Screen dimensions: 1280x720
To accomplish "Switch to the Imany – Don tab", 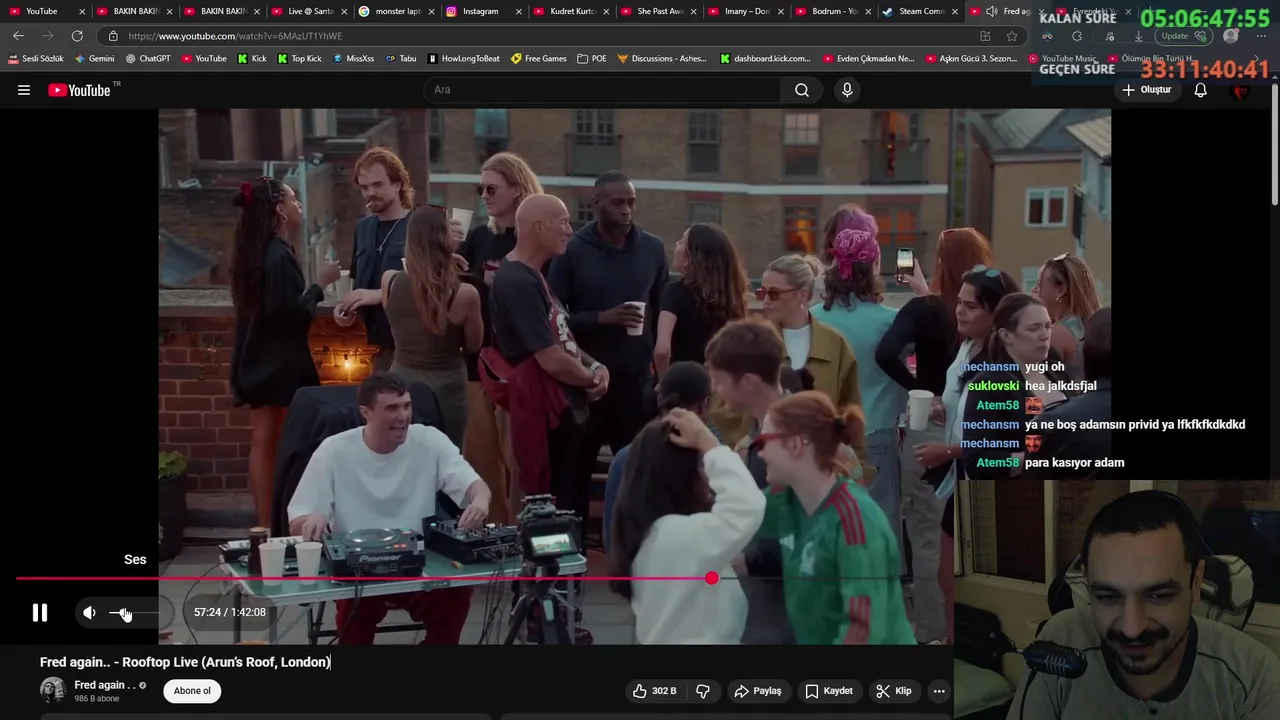I will point(746,11).
